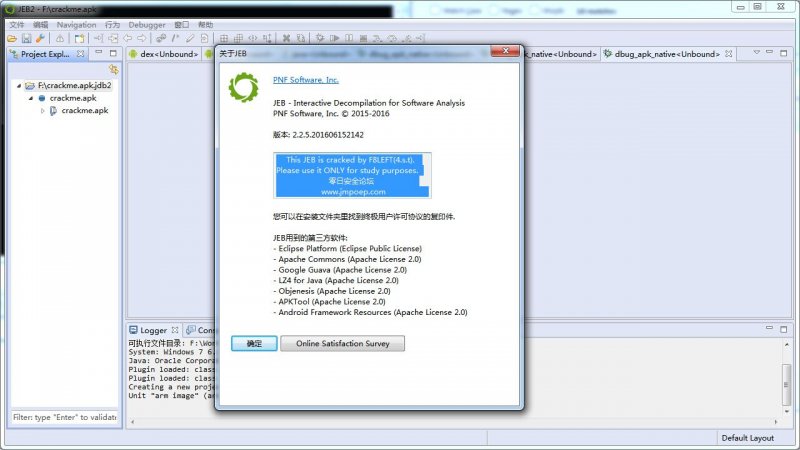Screen dimensions: 800x450
Task: Click the yellow sync icon in Project Explorer
Action: [113, 69]
